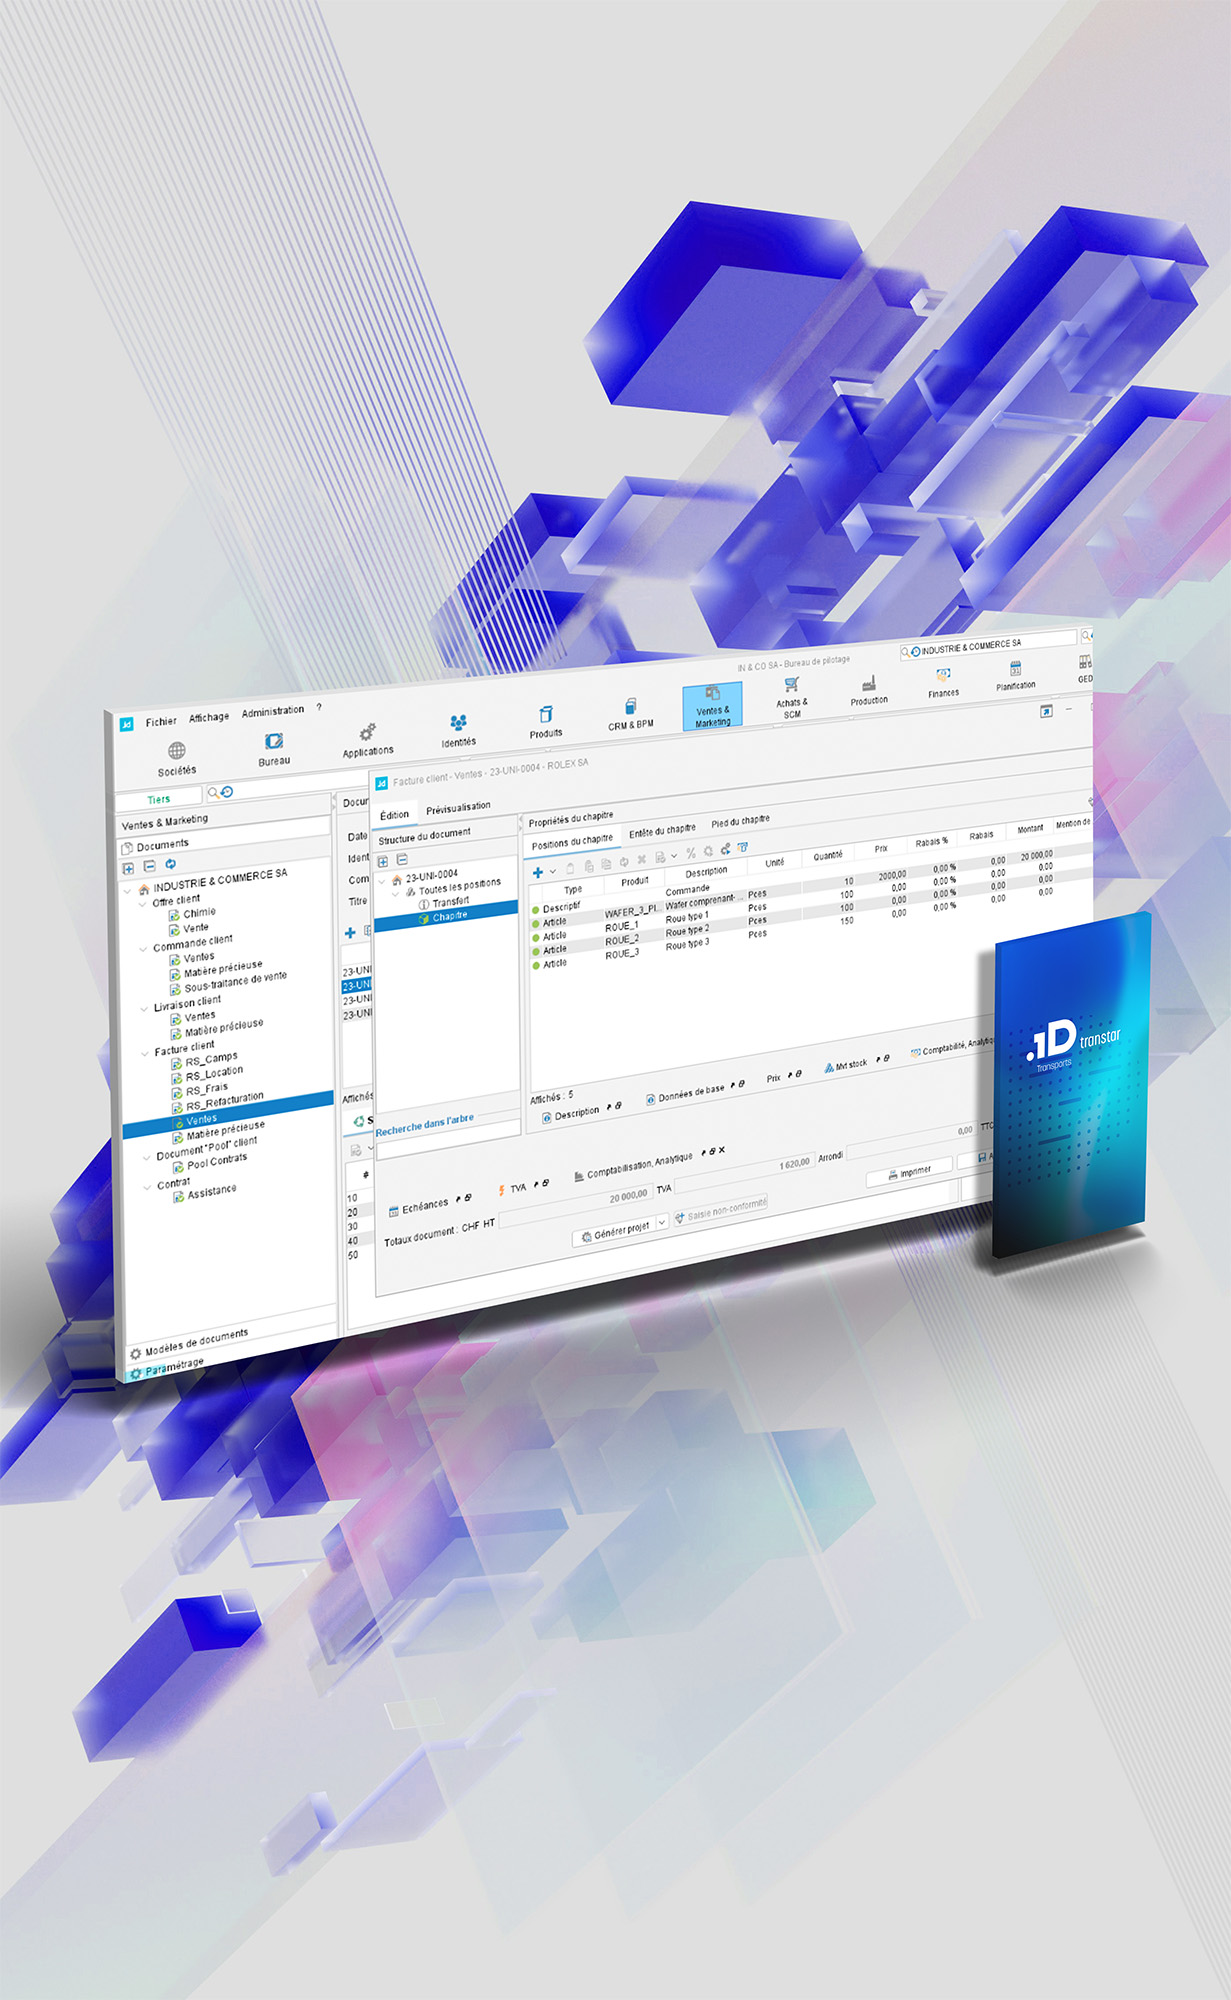This screenshot has height=2000, width=1231.
Task: Click the refresh icon under Documents
Action: tap(170, 864)
